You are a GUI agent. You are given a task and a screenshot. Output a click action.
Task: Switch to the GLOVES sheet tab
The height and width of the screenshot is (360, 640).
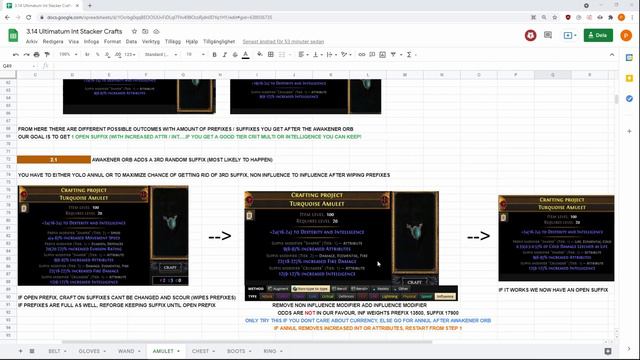point(92,351)
